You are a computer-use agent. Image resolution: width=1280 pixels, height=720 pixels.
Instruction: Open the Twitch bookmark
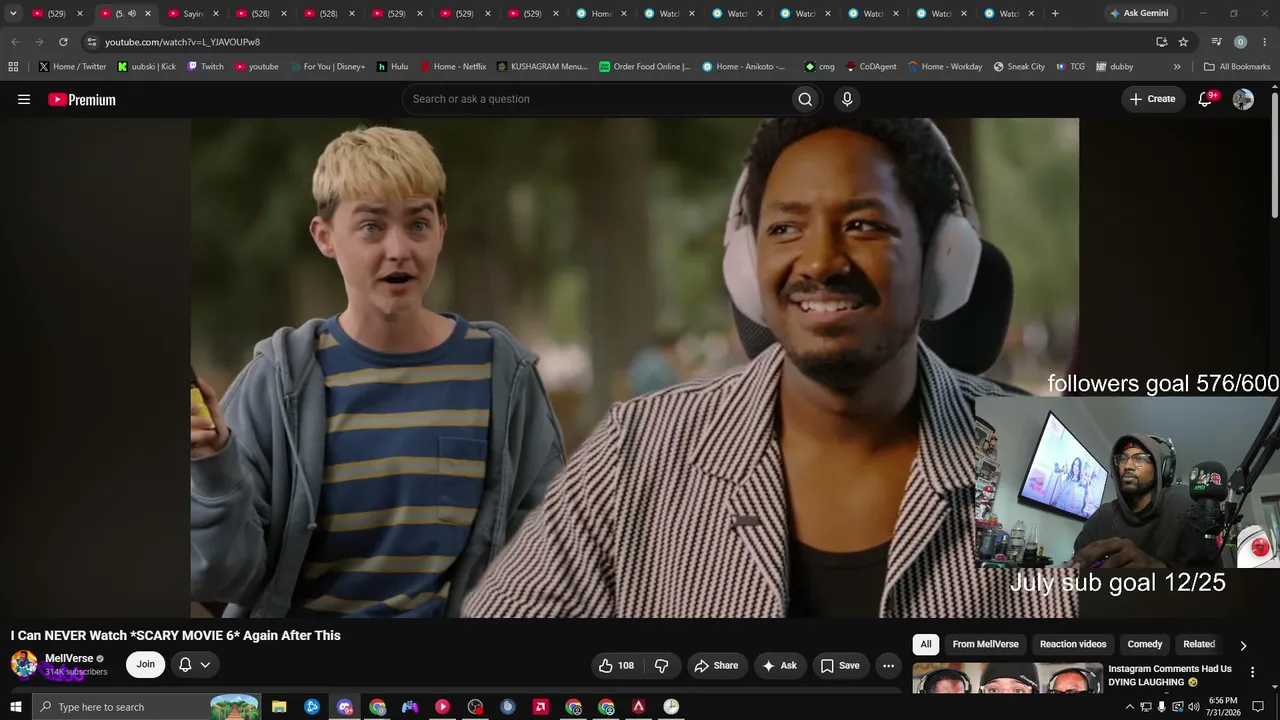[206, 67]
